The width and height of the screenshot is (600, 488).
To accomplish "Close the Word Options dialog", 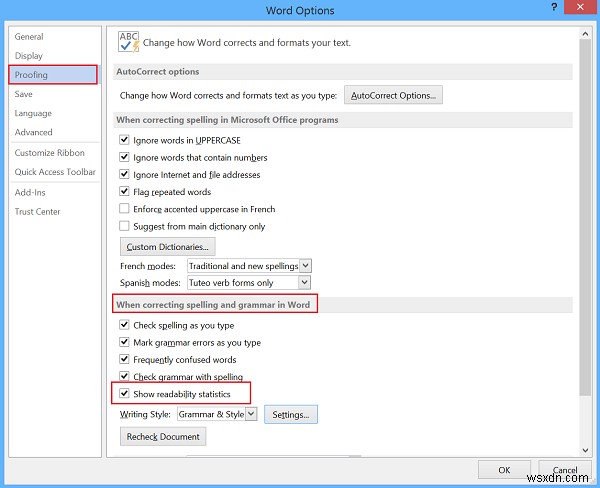I will pos(580,7).
